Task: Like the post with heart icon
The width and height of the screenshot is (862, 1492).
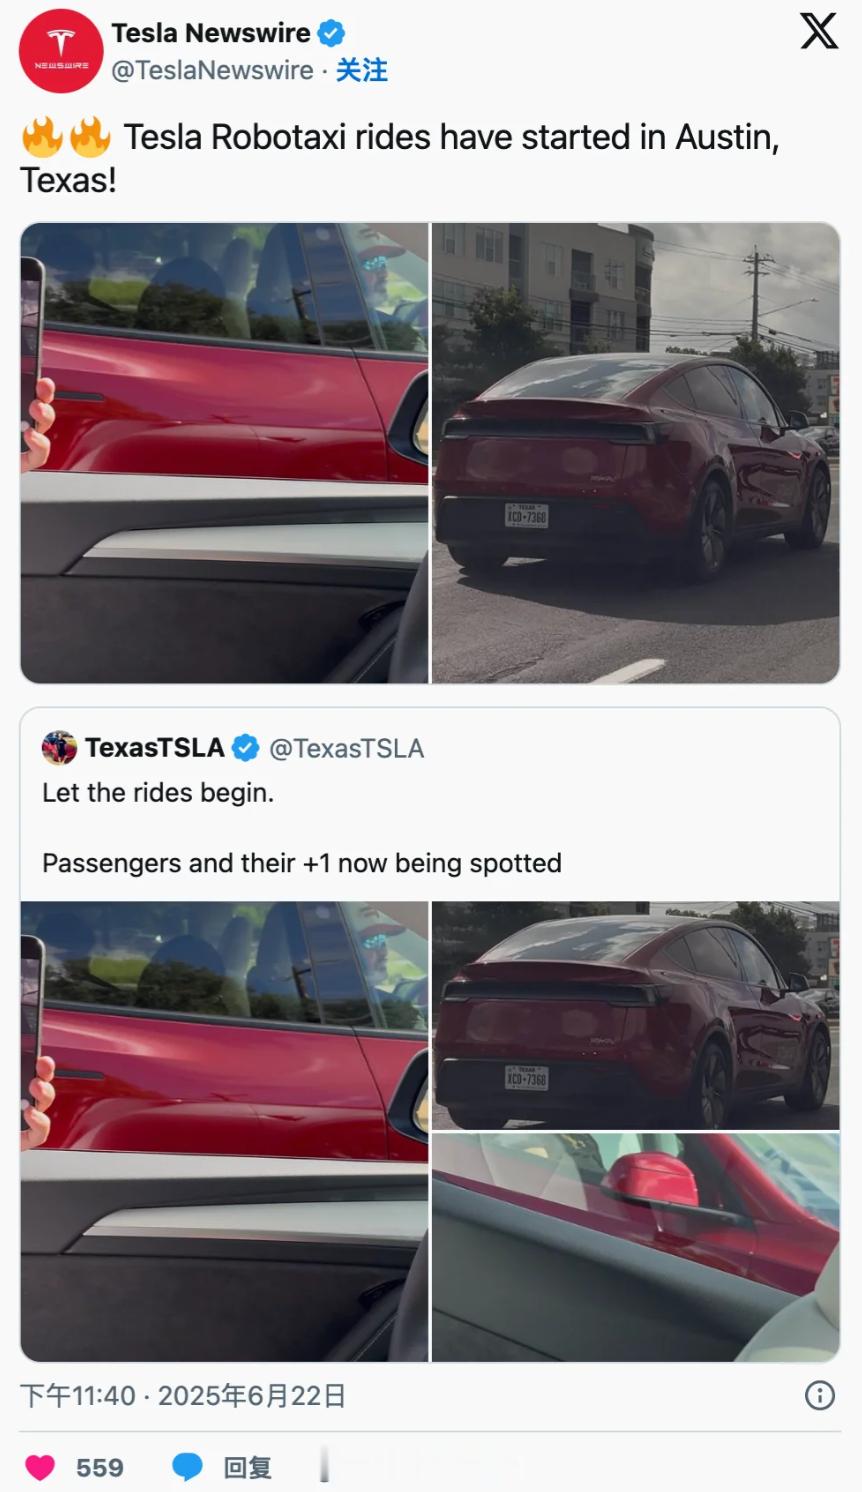Action: pos(40,1467)
